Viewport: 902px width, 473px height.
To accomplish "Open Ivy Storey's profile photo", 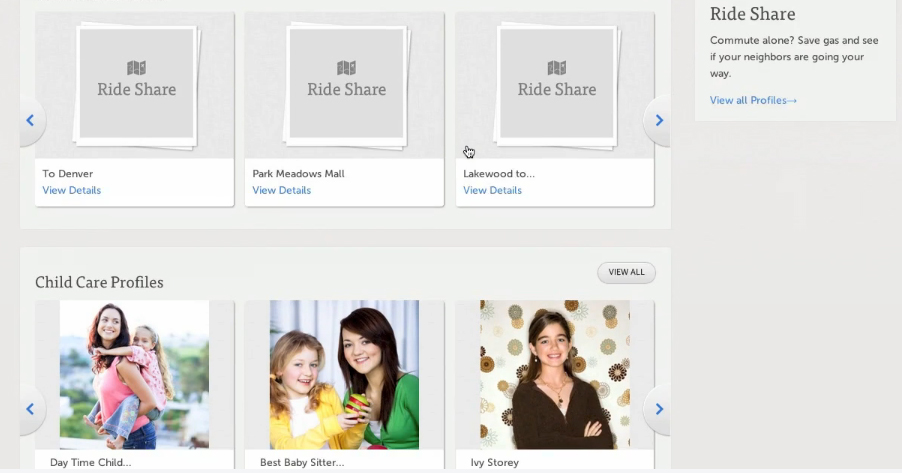I will click(x=554, y=374).
